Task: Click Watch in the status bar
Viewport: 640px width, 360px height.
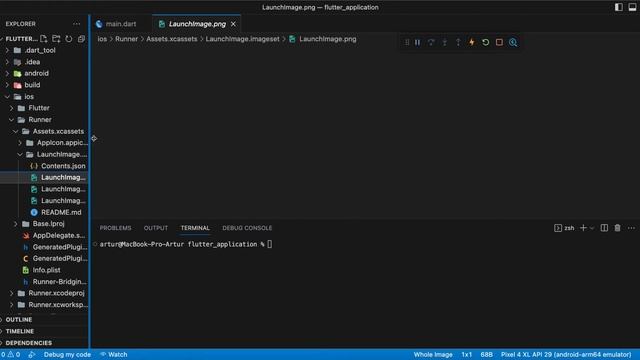Action: tap(114, 354)
